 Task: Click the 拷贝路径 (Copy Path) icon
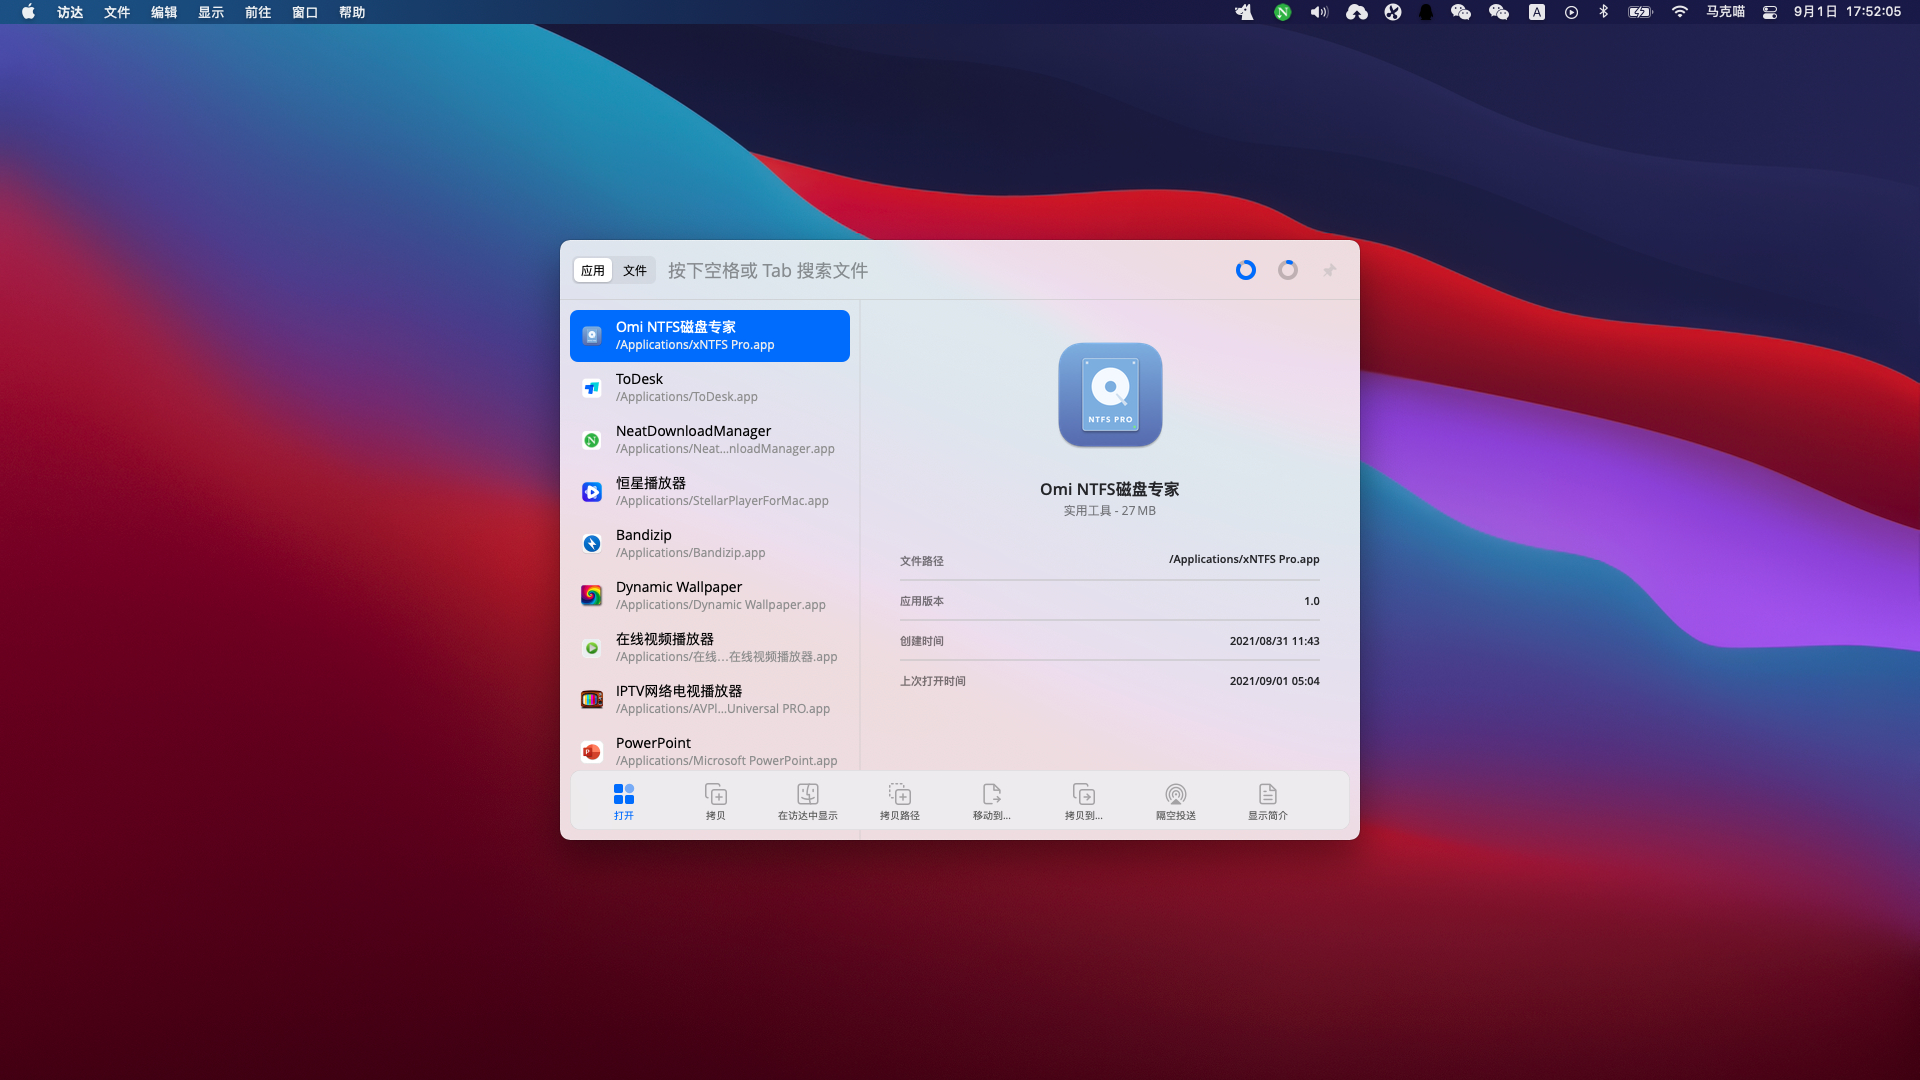click(x=899, y=795)
